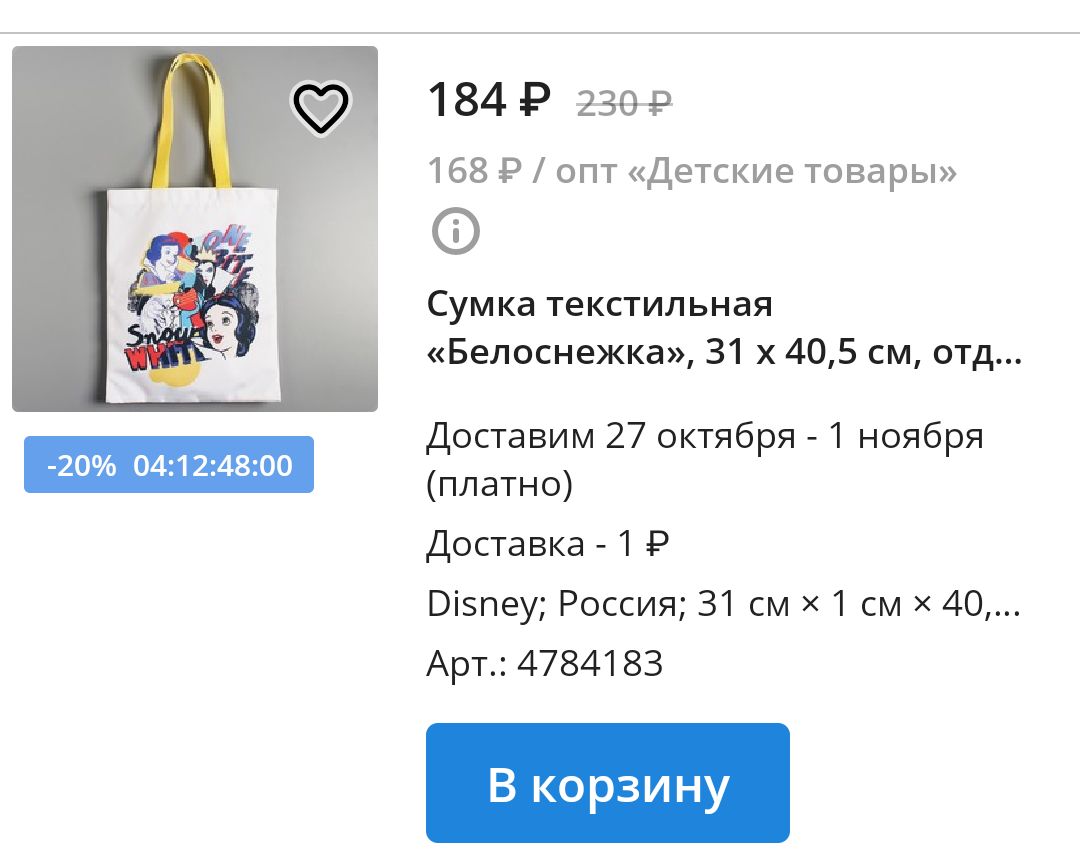Select the article number 4784183
Image resolution: width=1080 pixels, height=866 pixels.
590,663
